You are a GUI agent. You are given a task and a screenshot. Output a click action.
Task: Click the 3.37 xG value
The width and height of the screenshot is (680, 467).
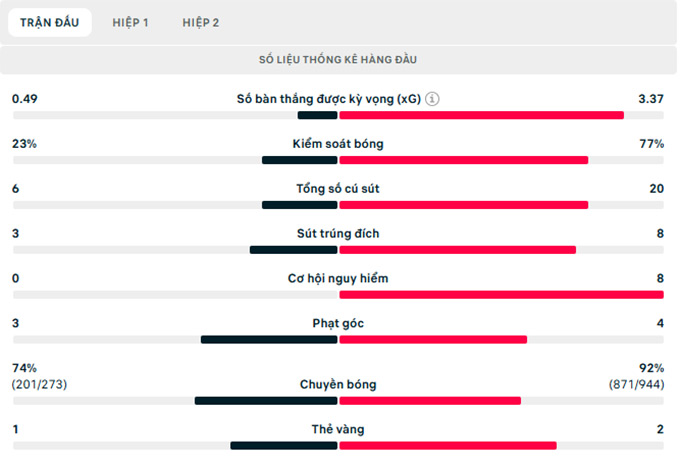651,99
